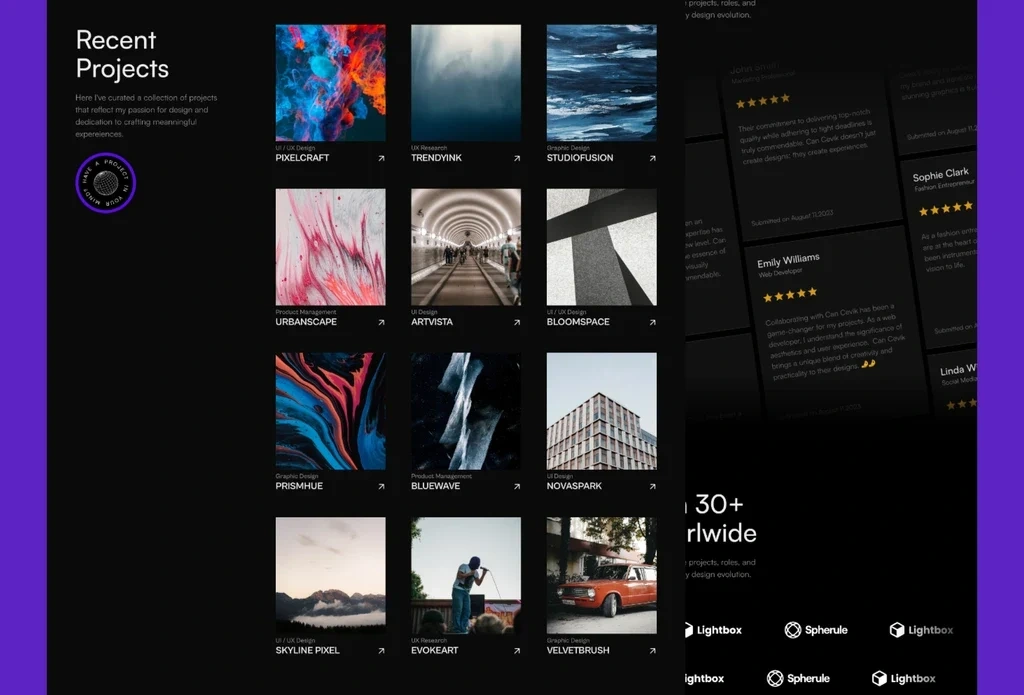This screenshot has height=695, width=1024.
Task: Click the STUDIOFUSION project title
Action: pos(580,158)
